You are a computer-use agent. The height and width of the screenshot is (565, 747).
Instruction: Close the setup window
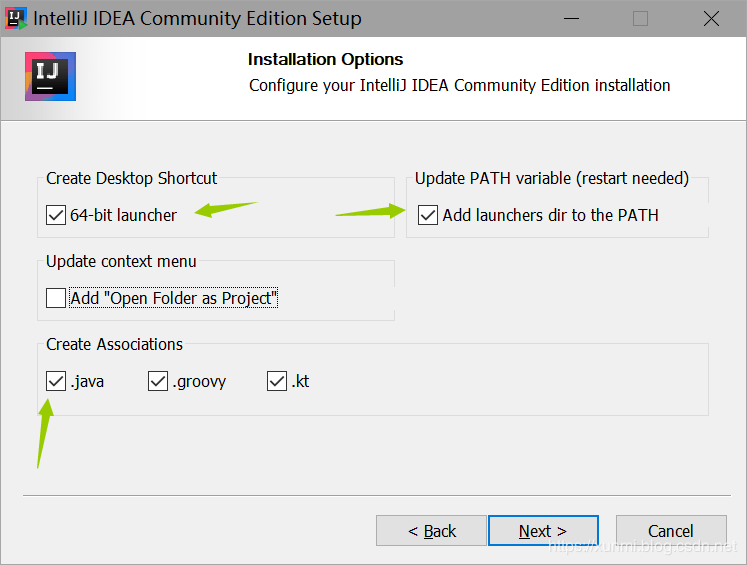click(711, 19)
